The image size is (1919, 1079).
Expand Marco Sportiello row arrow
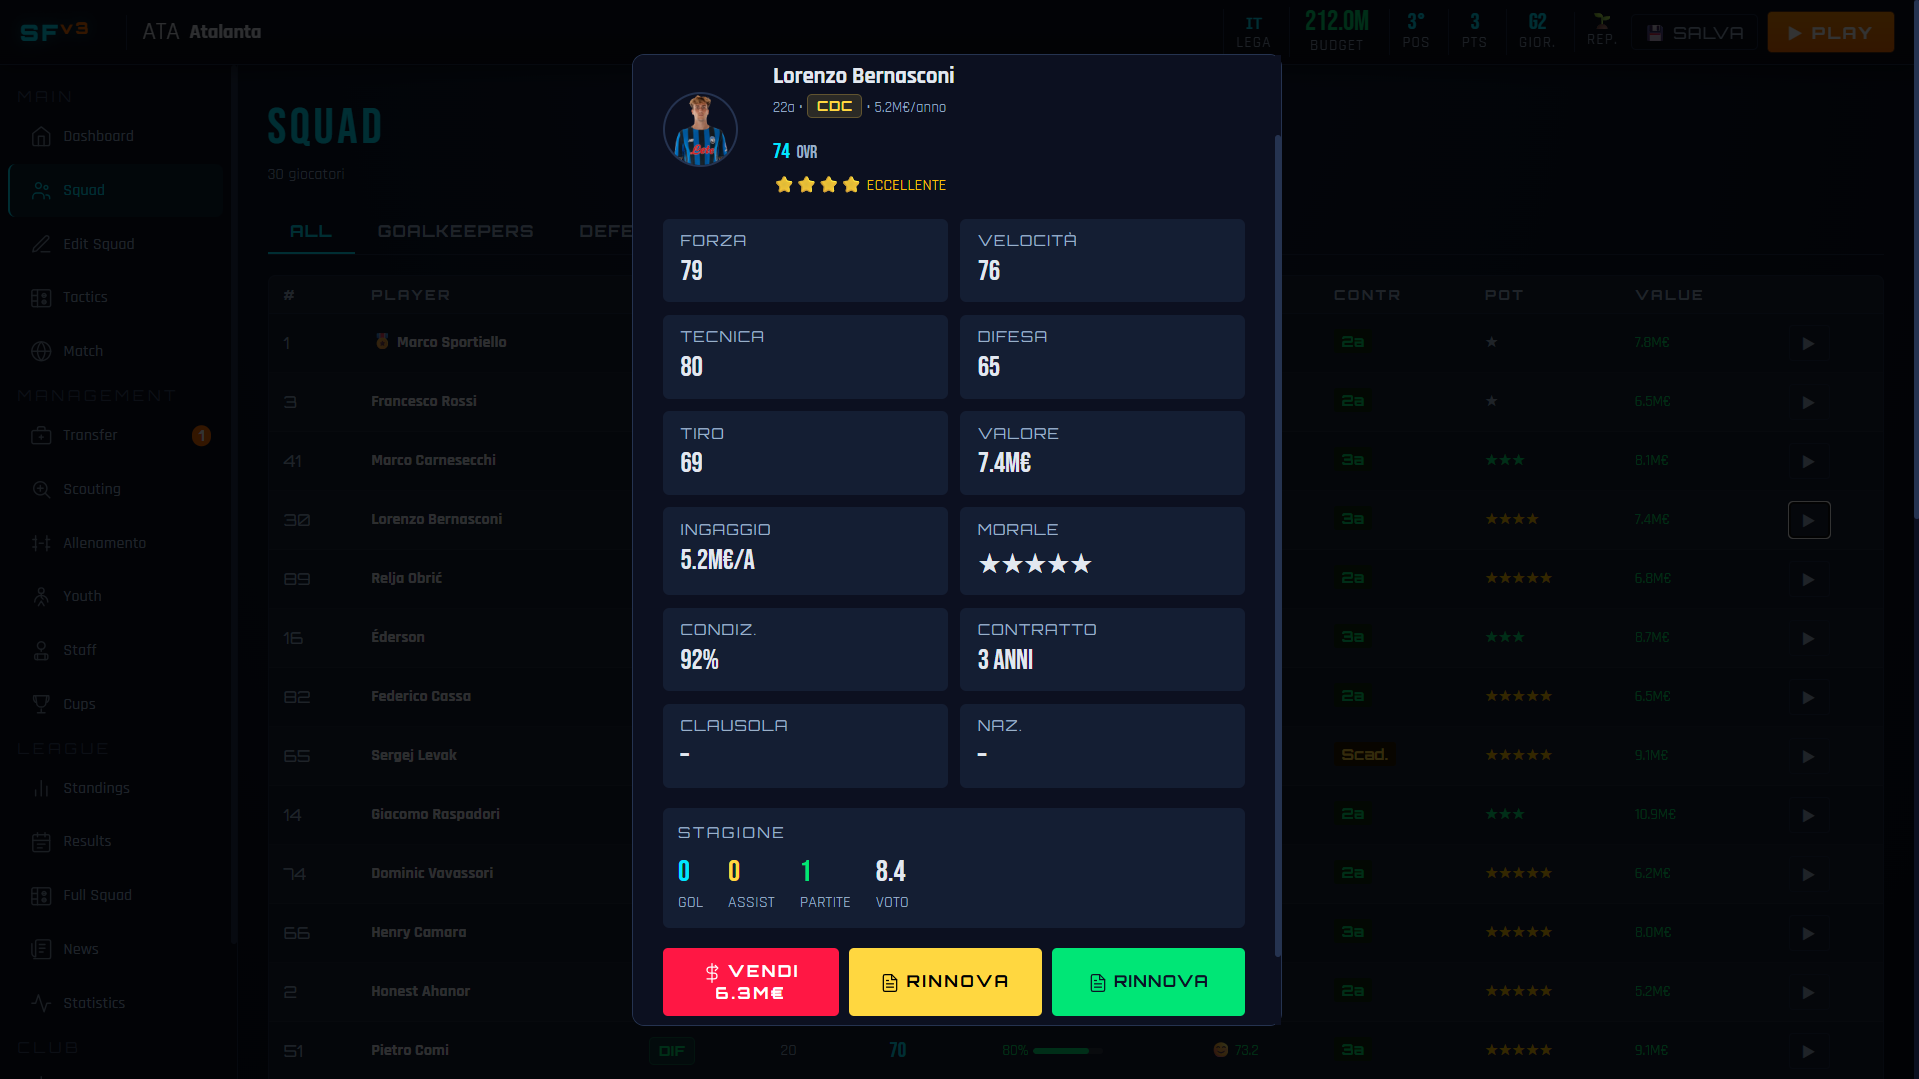pyautogui.click(x=1809, y=343)
